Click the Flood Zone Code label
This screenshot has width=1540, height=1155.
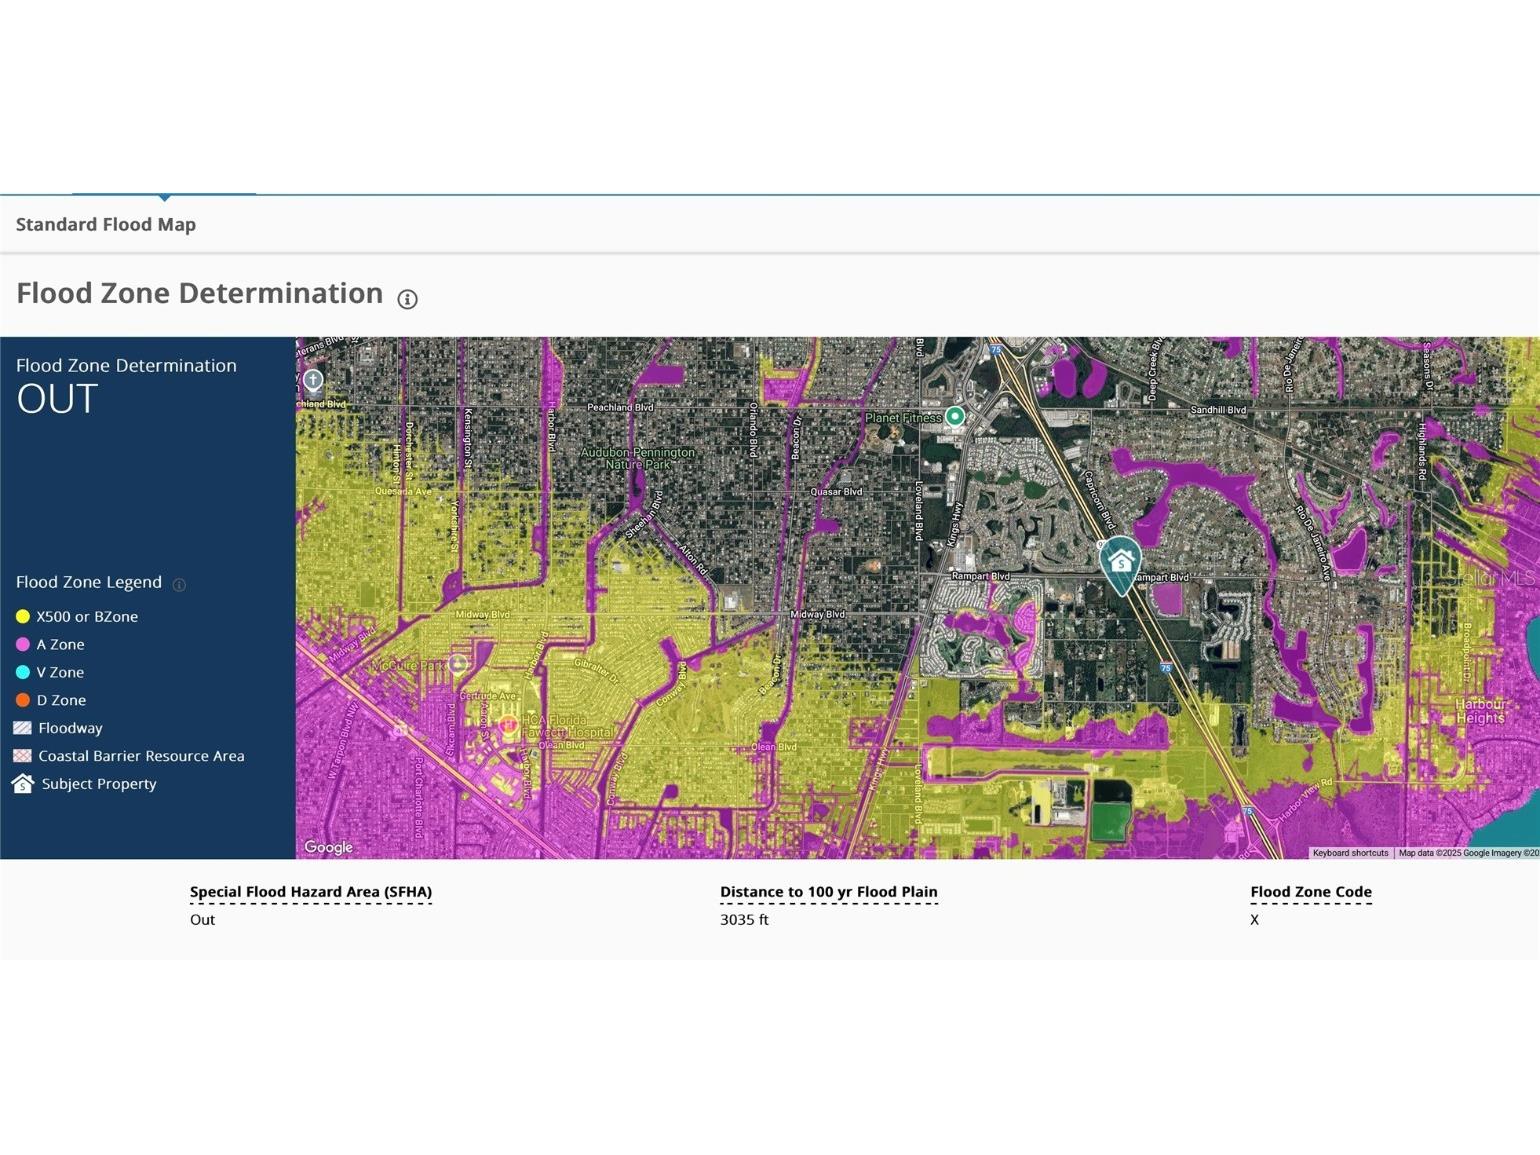[x=1310, y=892]
